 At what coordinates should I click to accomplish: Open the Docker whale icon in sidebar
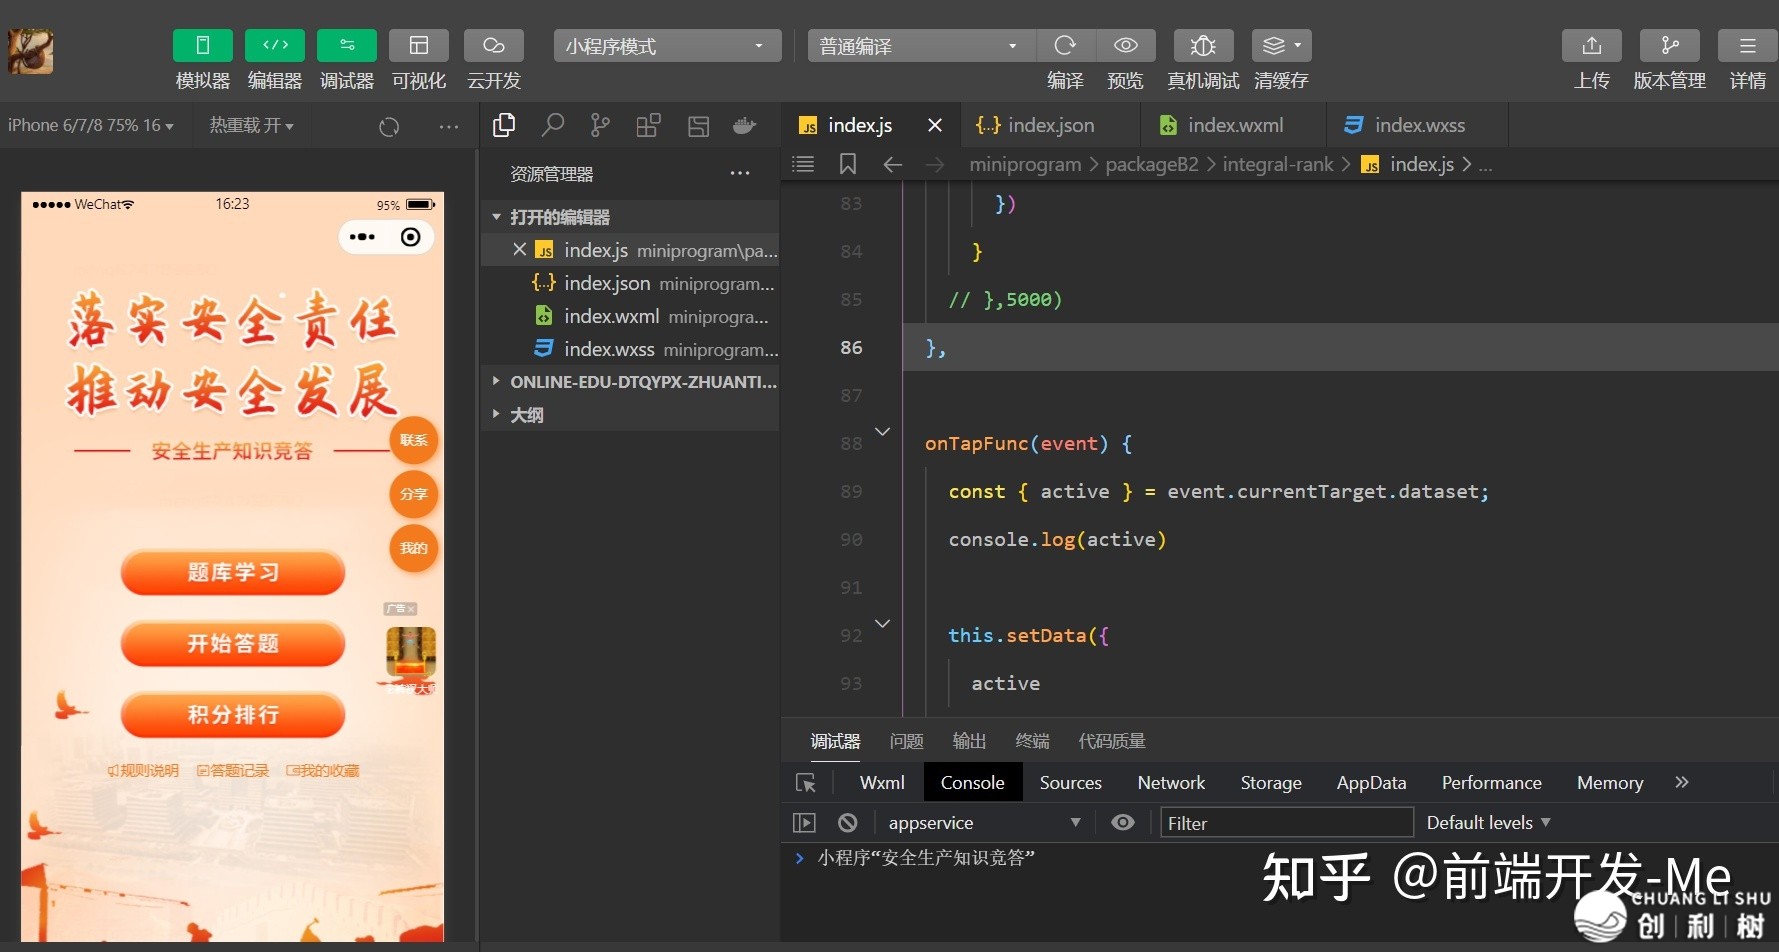[x=745, y=126]
